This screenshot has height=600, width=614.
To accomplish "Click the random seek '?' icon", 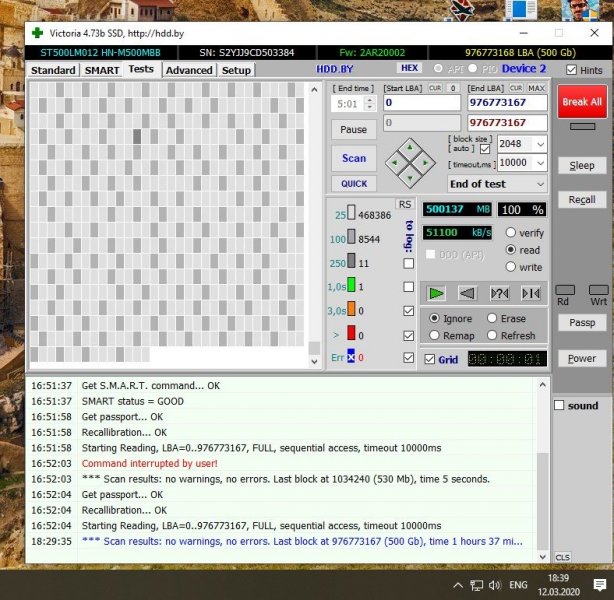I will (x=499, y=293).
